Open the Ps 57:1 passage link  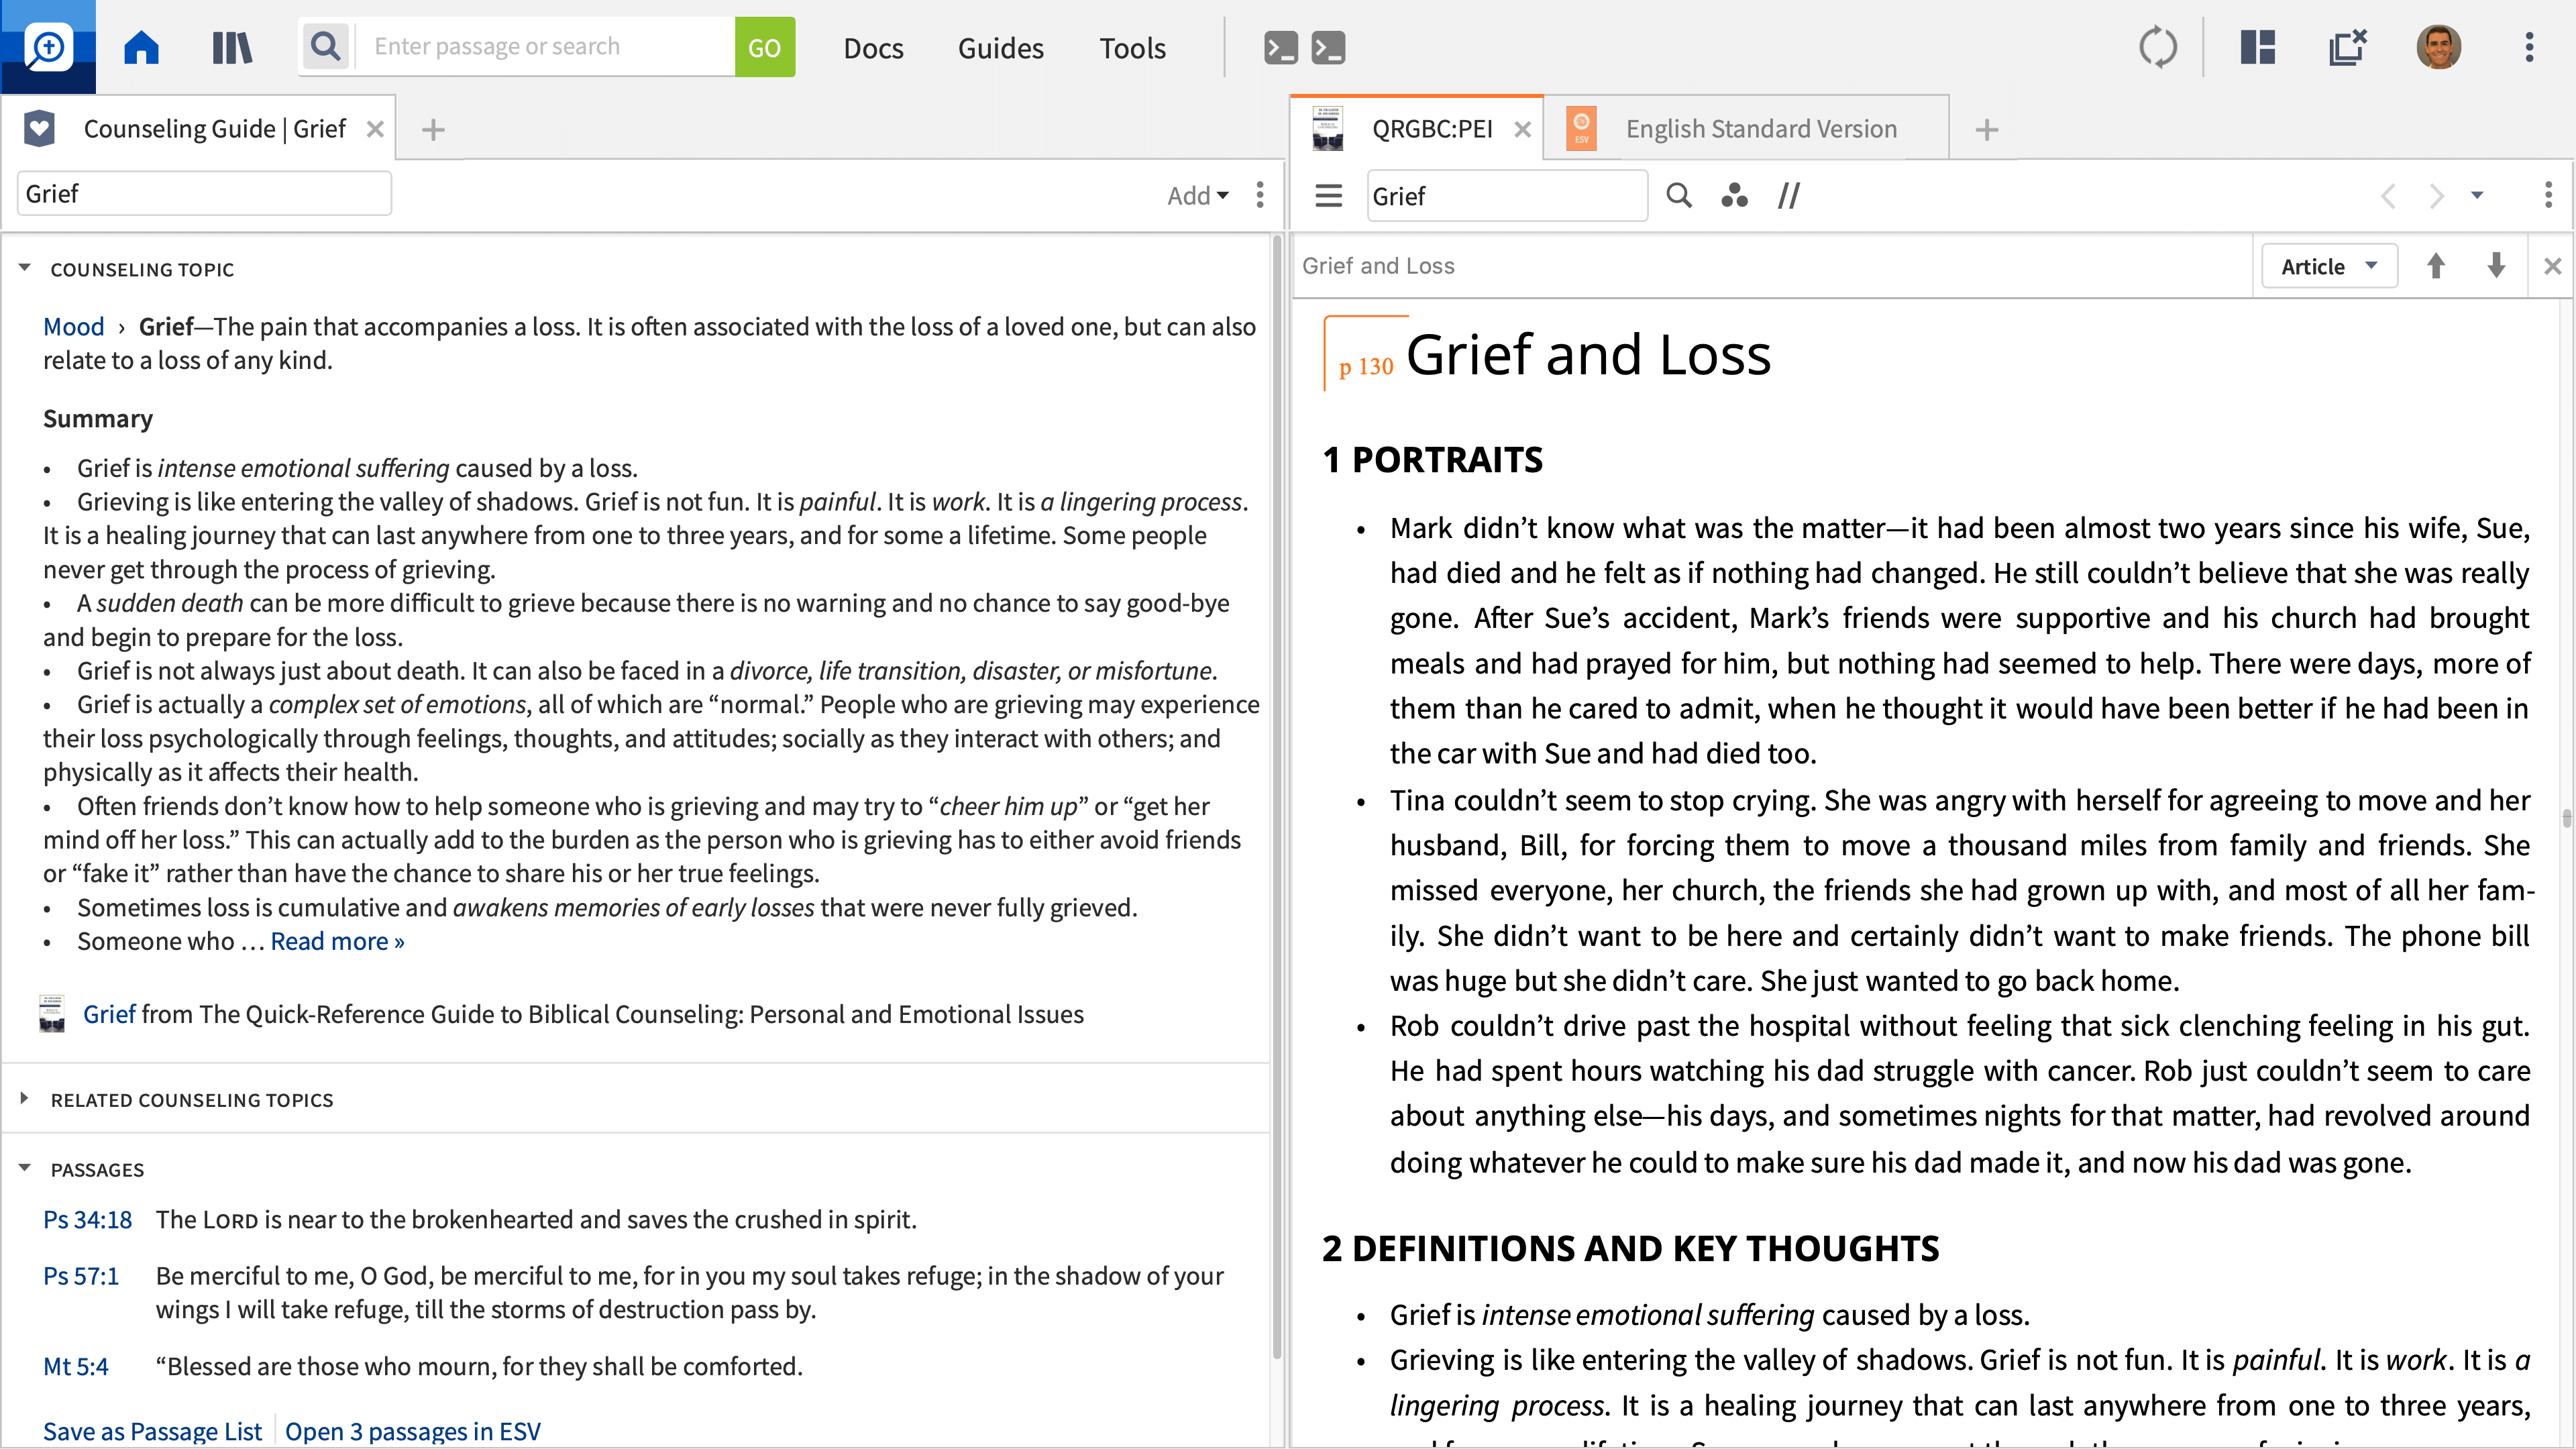[x=80, y=1275]
